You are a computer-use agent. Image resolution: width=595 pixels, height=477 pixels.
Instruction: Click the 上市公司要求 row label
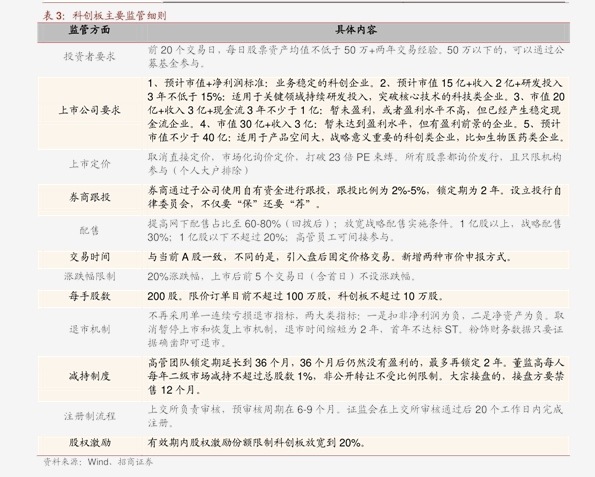(89, 110)
